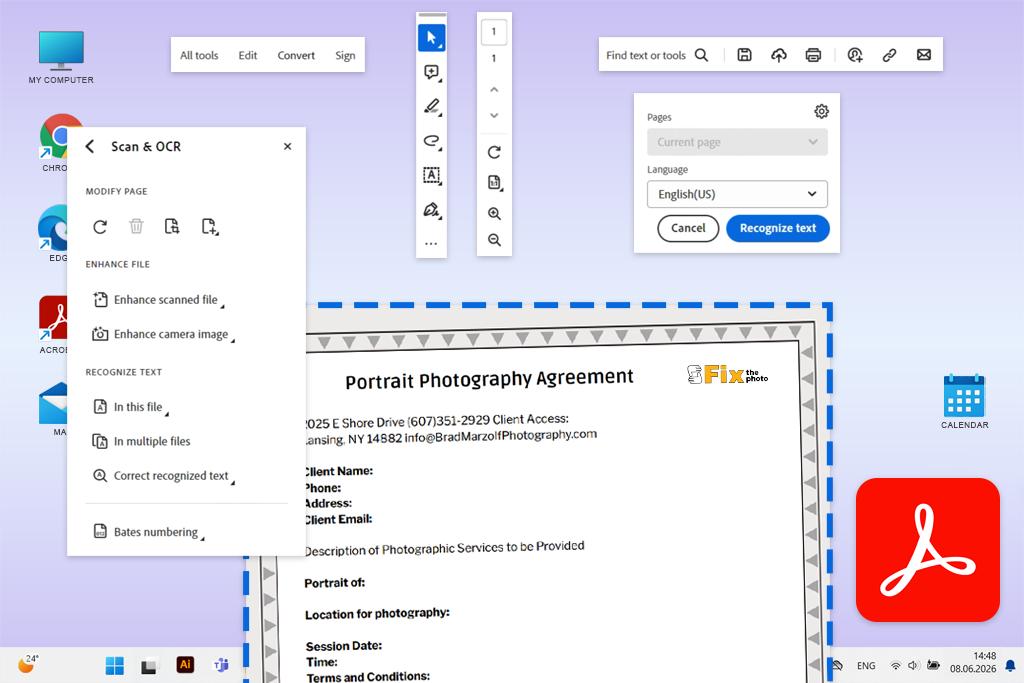Image resolution: width=1024 pixels, height=683 pixels.
Task: Click ENG language indicator in tray
Action: coord(866,666)
